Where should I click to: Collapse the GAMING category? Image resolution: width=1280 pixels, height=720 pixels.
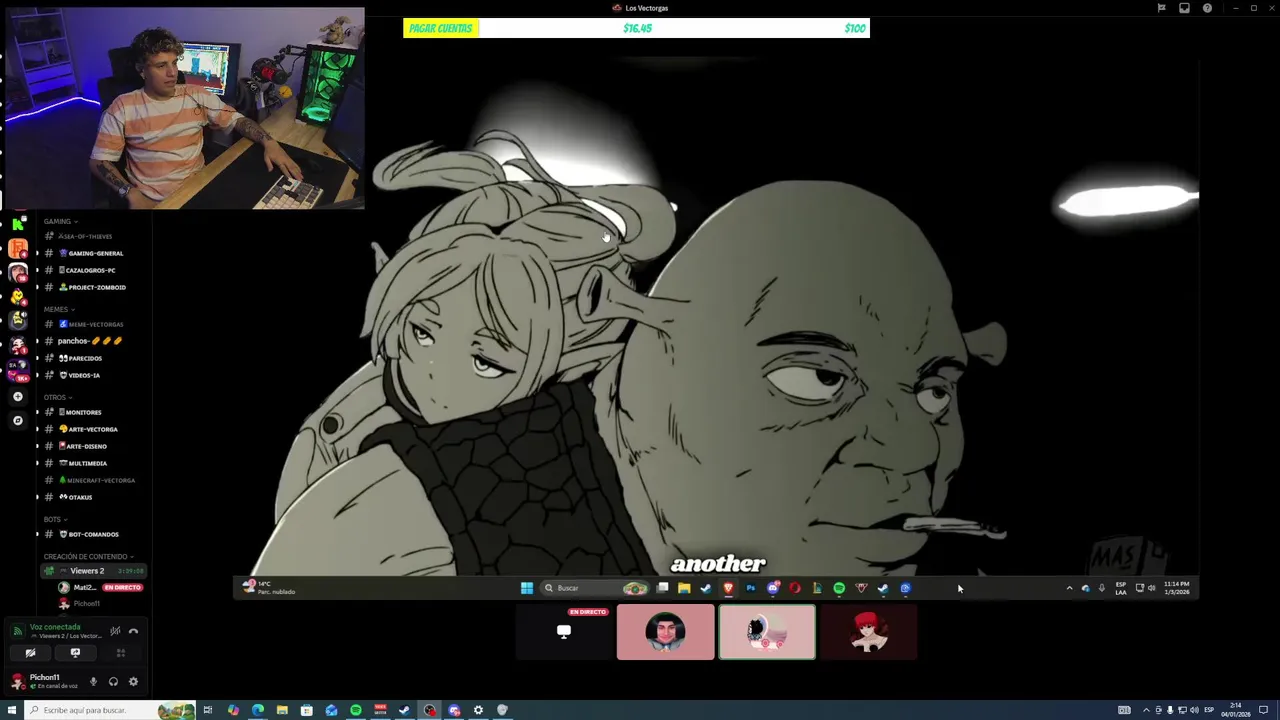60,221
